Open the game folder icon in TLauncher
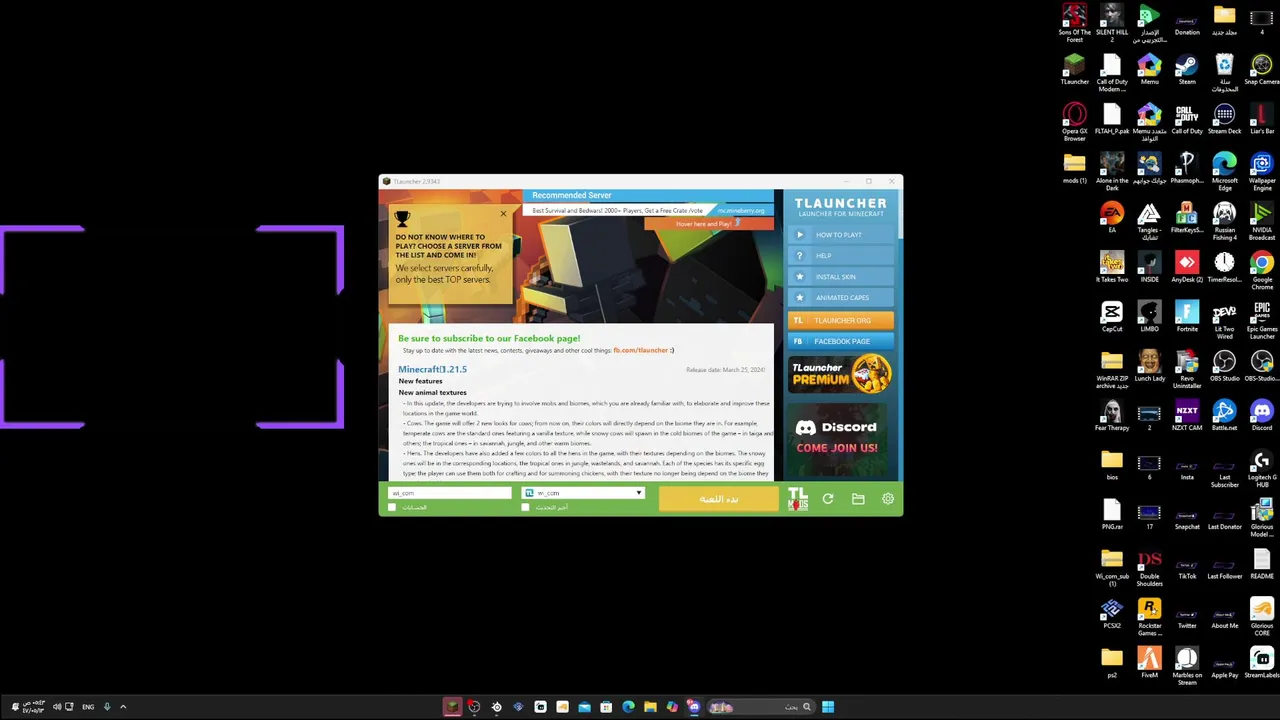Viewport: 1280px width, 720px height. coord(858,499)
